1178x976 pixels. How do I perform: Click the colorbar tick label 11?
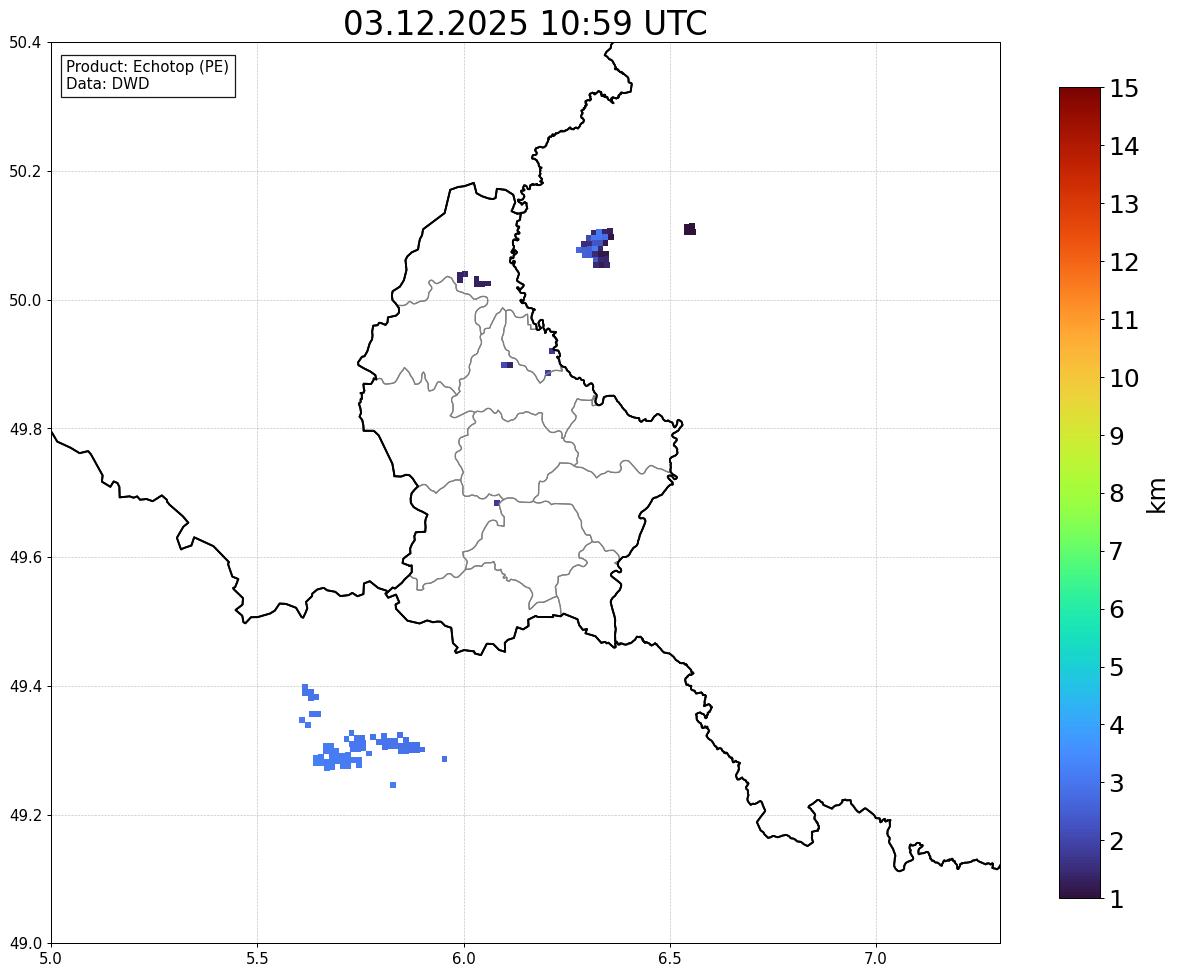1124,320
